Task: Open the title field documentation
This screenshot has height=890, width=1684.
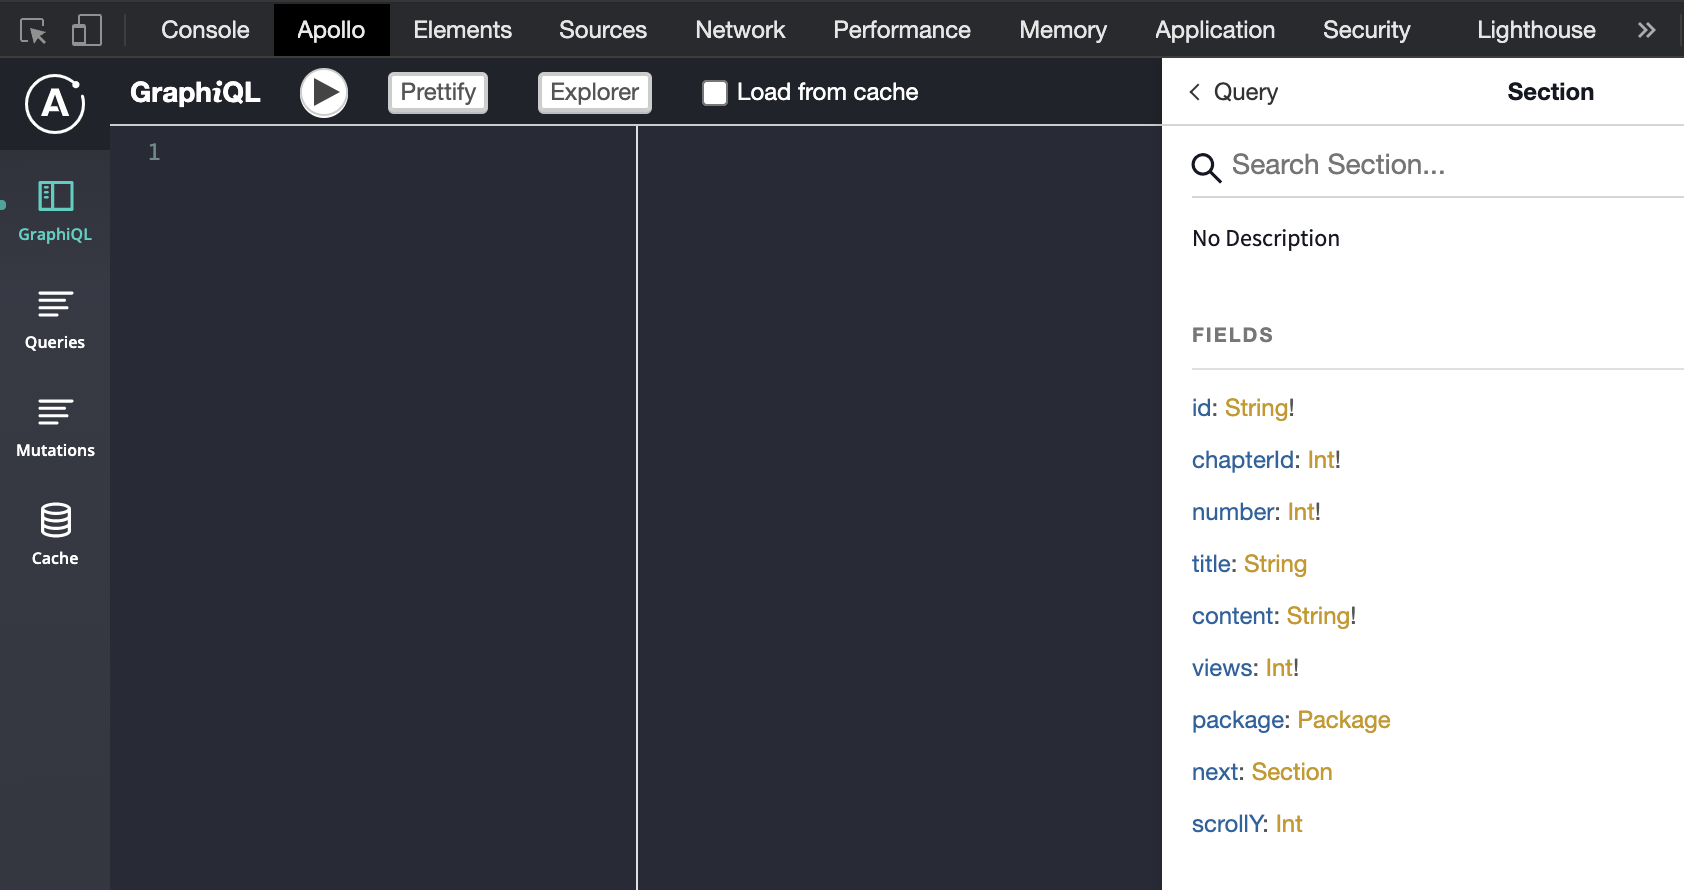Action: [x=1211, y=564]
